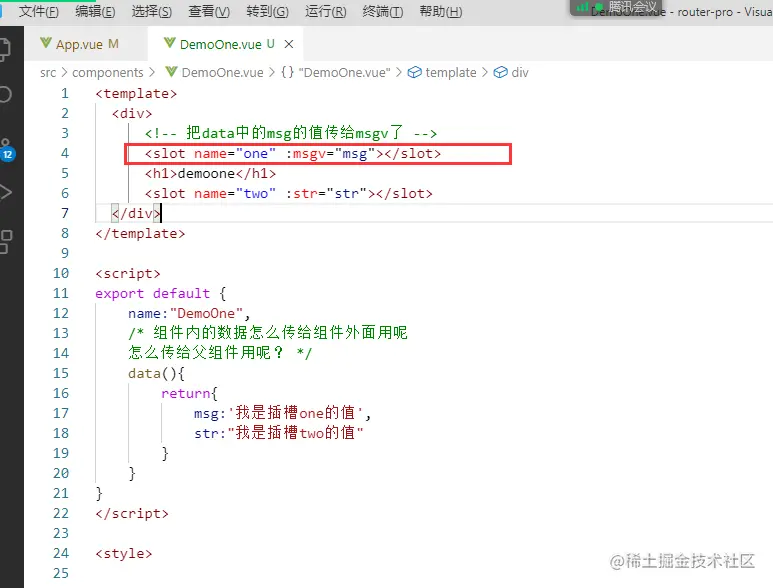773x588 pixels.
Task: Open the 帮助(H) menu
Action: pos(441,11)
